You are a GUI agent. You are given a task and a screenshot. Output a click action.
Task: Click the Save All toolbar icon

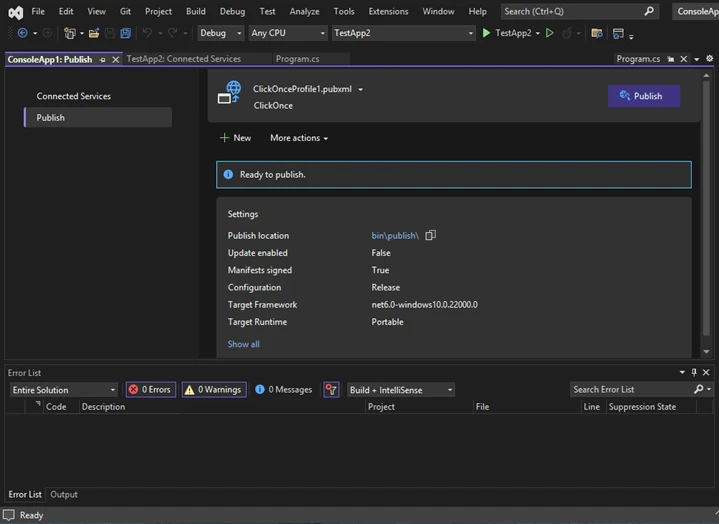125,33
